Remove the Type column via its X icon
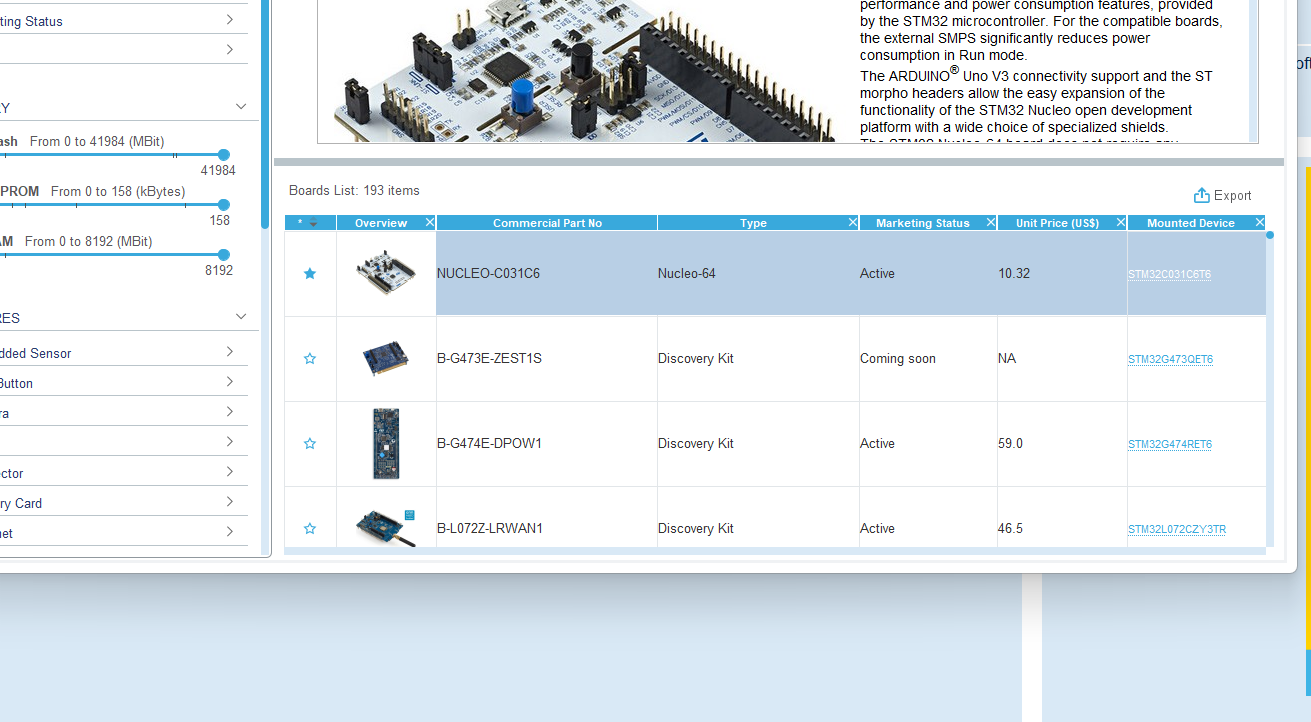The image size is (1311, 722). [852, 222]
